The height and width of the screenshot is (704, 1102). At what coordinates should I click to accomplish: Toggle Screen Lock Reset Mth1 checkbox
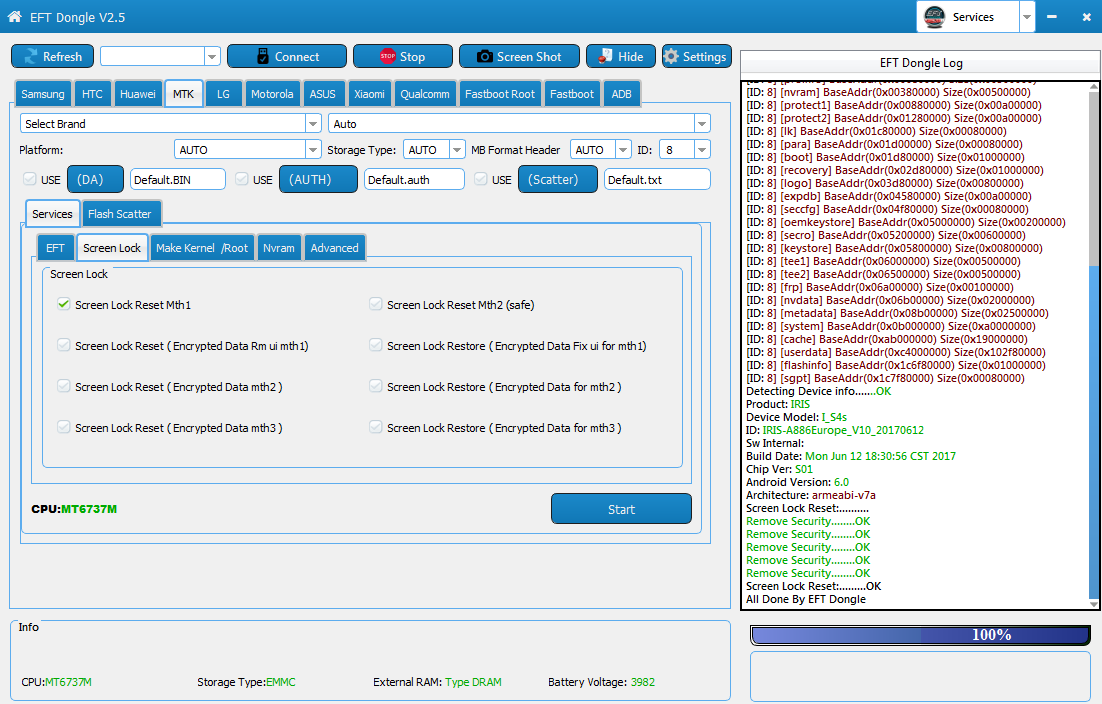coord(64,305)
